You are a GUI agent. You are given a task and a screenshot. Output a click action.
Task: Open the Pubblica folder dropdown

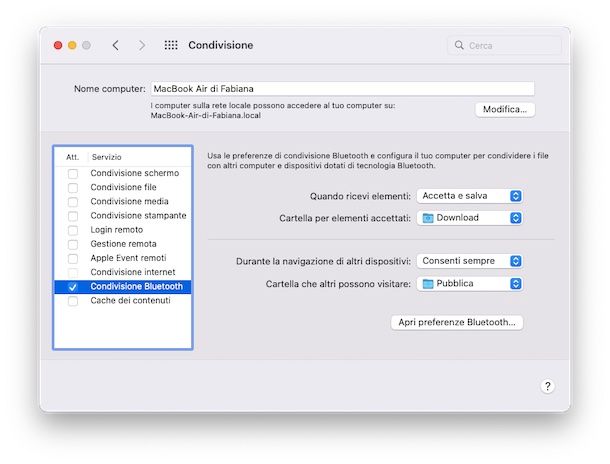point(470,284)
